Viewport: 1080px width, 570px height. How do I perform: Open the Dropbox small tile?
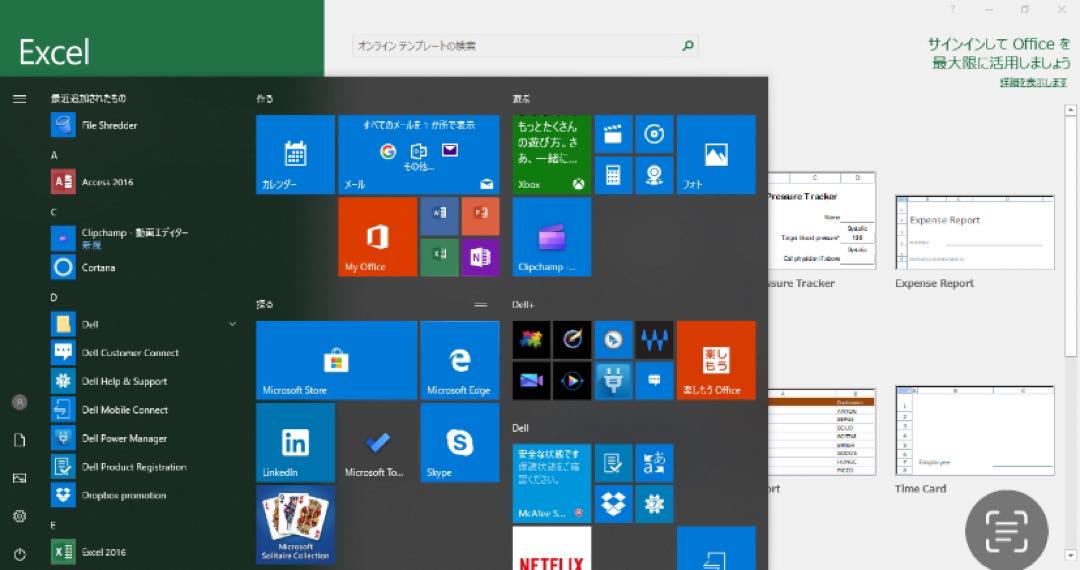point(613,504)
